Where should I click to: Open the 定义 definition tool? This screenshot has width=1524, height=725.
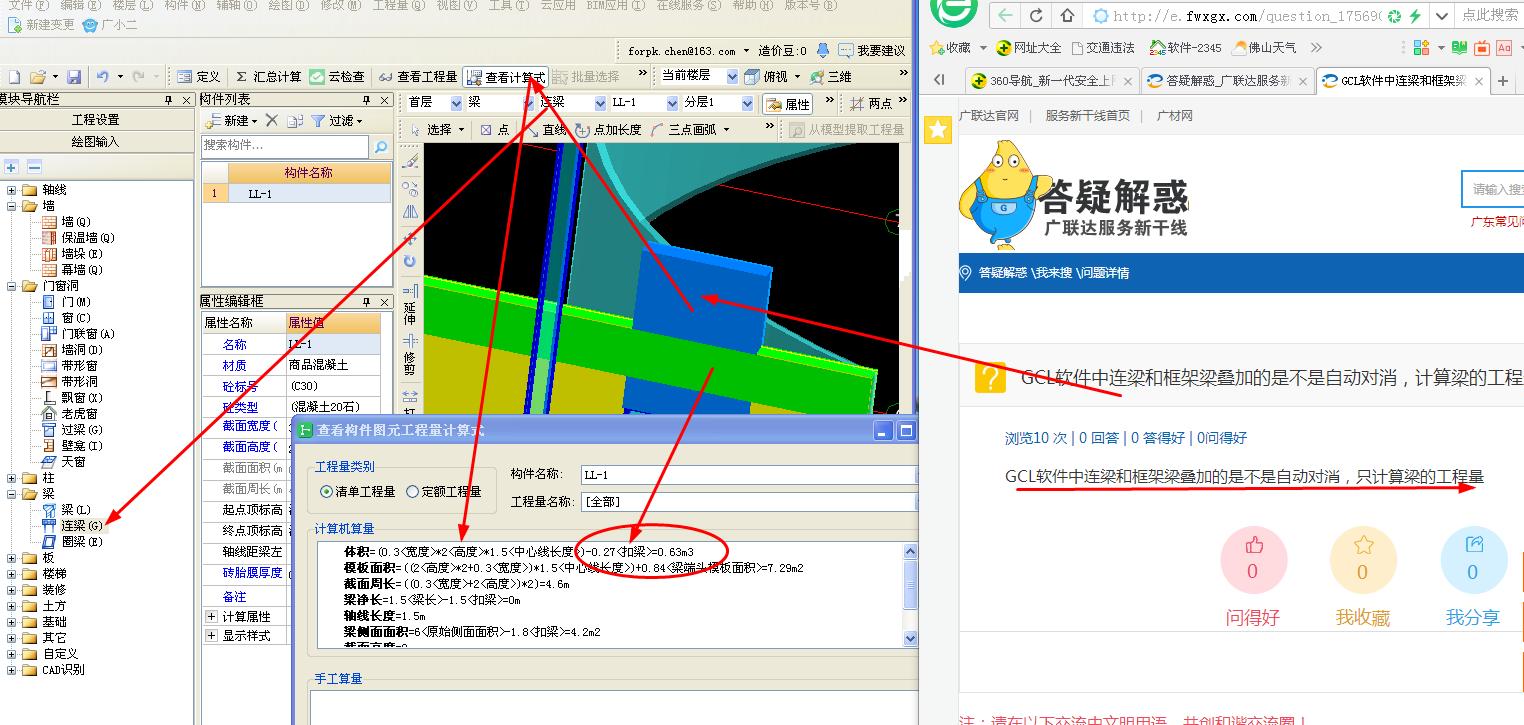click(198, 77)
